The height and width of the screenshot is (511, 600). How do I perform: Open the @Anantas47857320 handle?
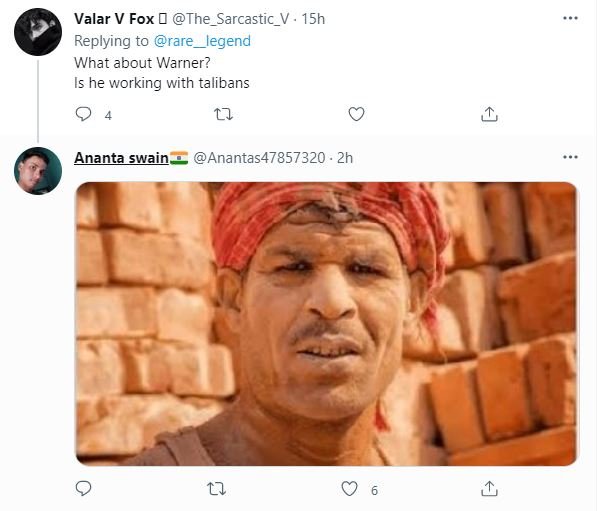(259, 158)
